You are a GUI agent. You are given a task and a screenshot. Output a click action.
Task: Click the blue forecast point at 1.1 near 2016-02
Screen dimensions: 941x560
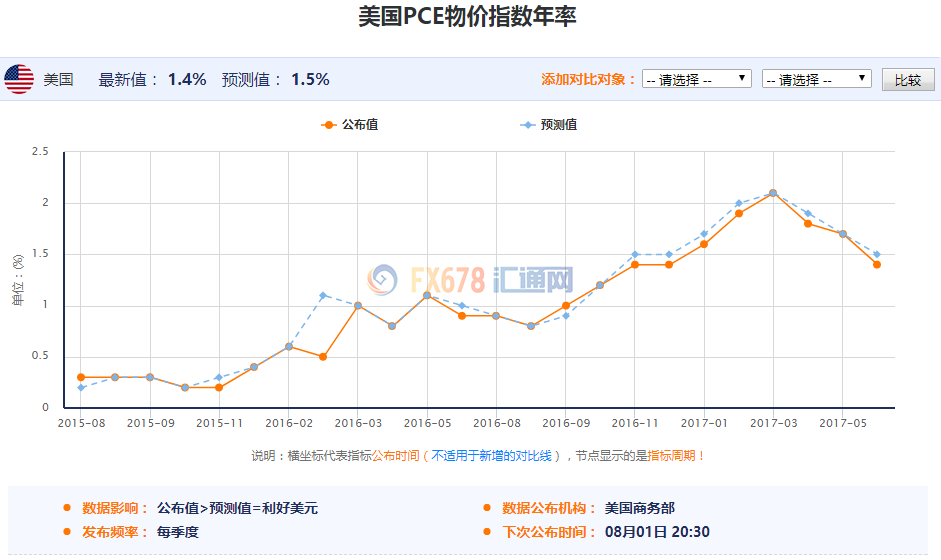tap(323, 295)
